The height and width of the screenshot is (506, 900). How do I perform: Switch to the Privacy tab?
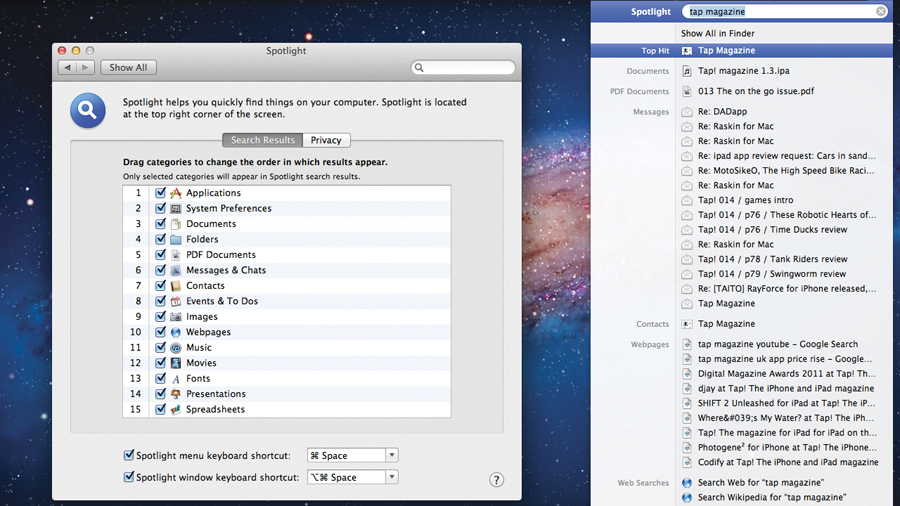[326, 140]
